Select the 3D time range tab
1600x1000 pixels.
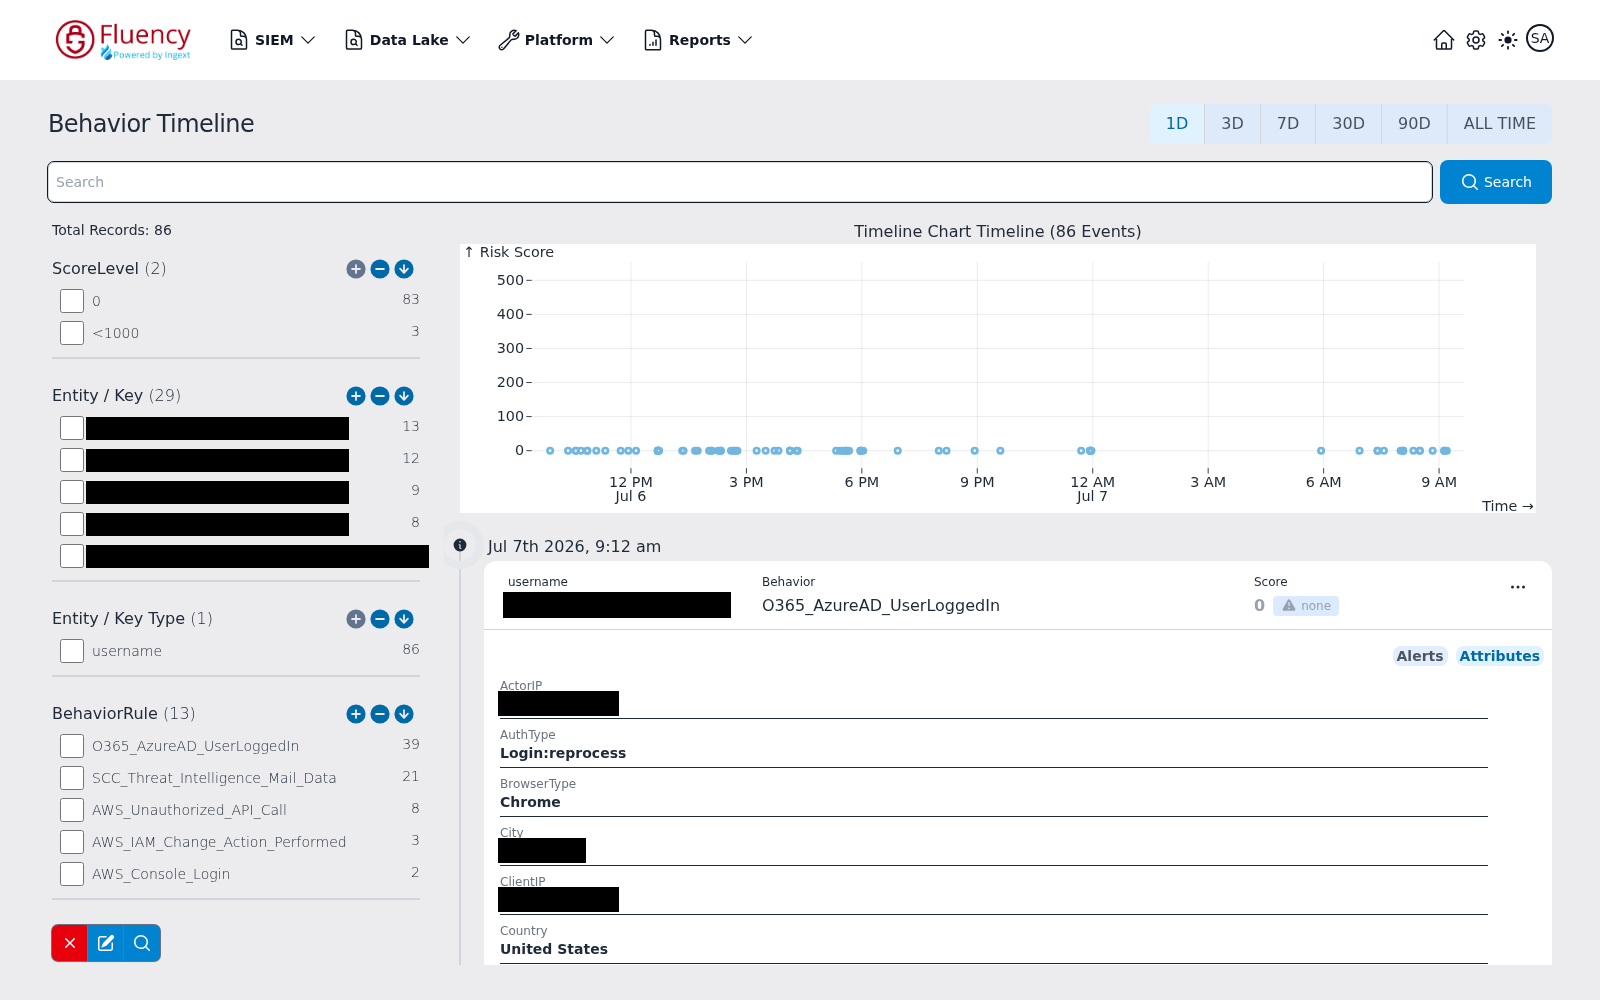(1232, 124)
